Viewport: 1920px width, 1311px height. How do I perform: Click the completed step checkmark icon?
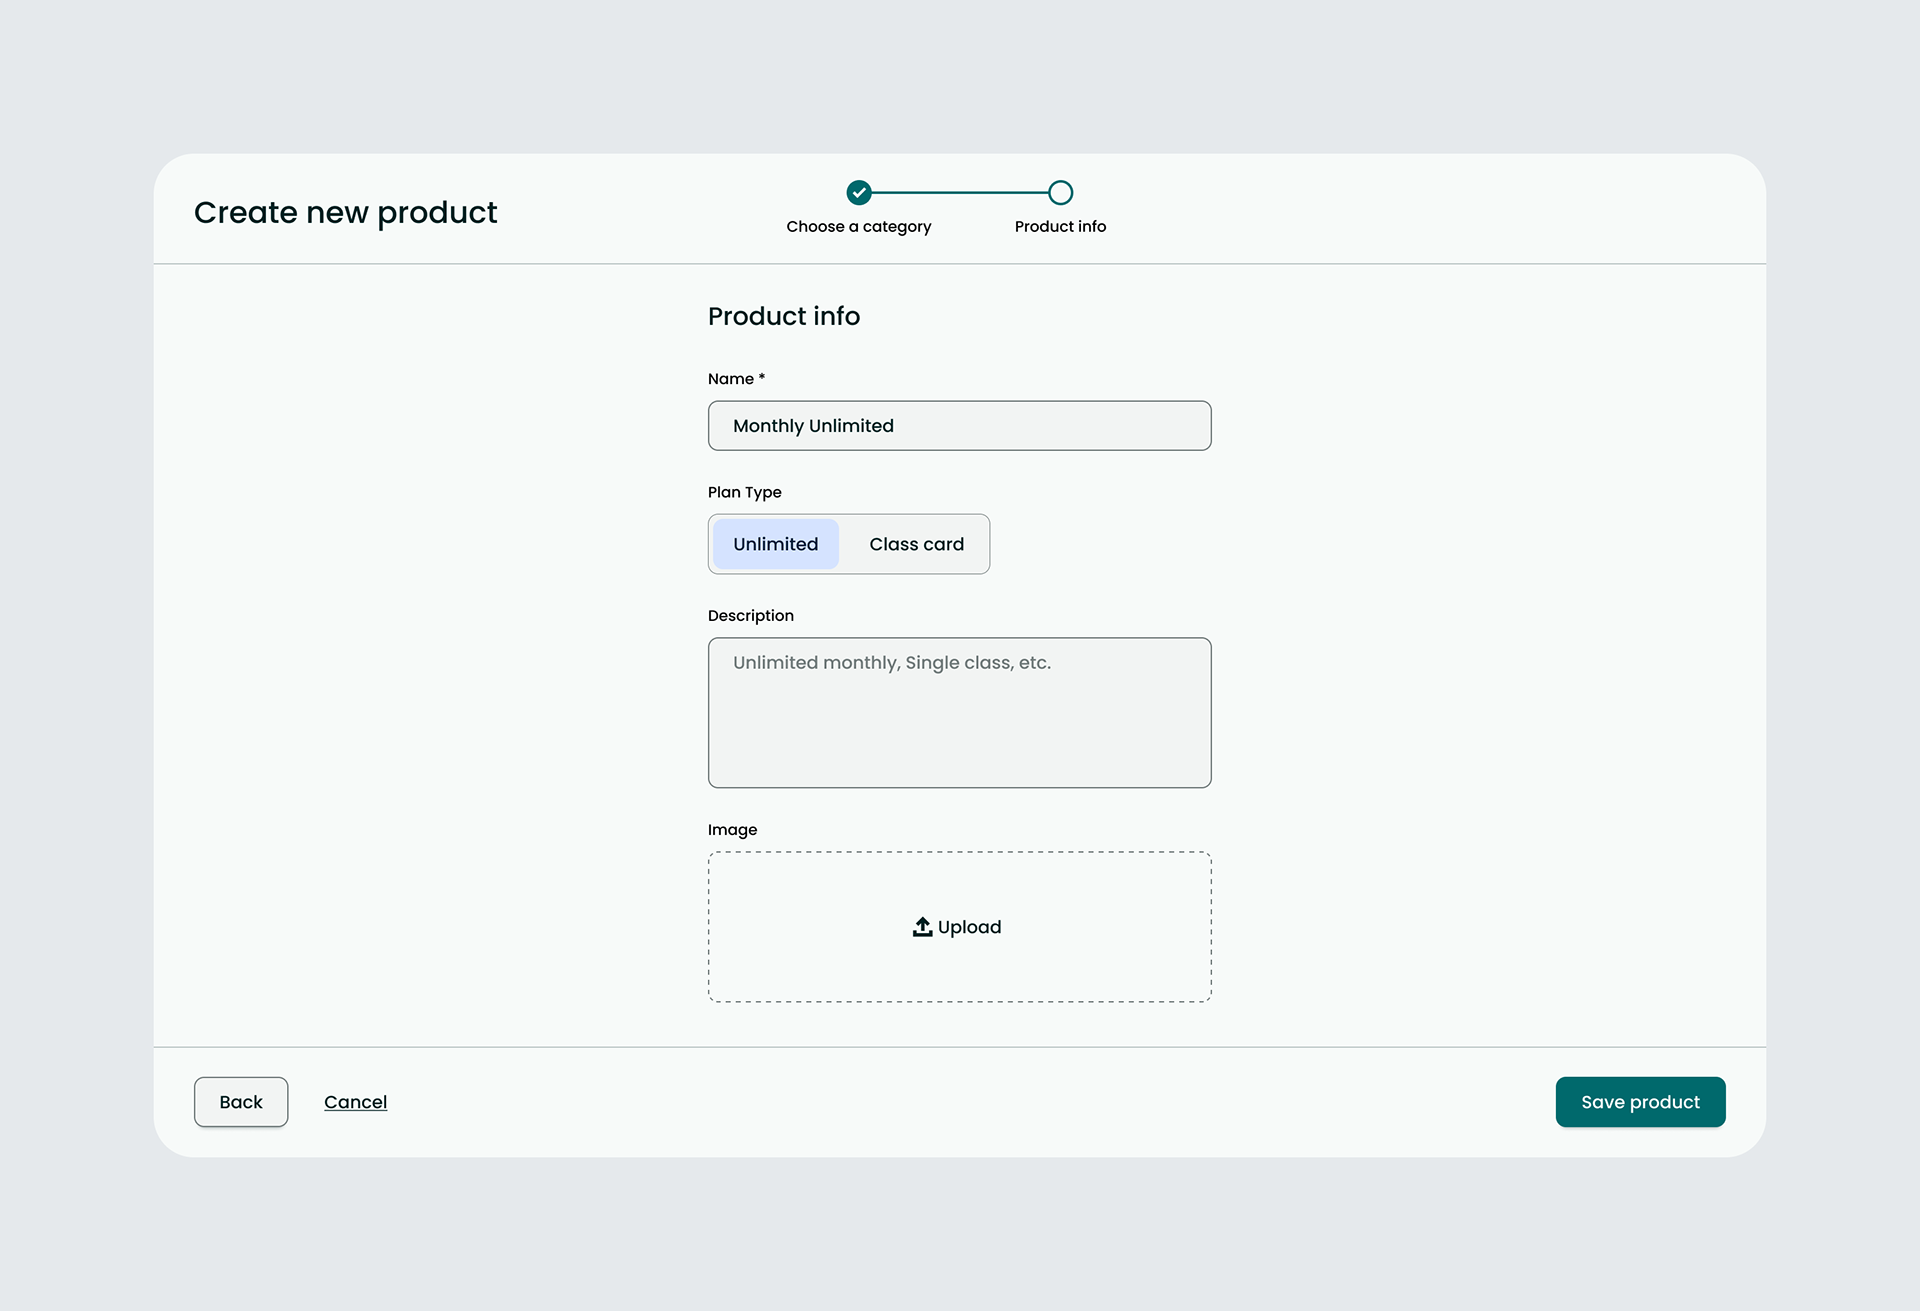coord(859,192)
